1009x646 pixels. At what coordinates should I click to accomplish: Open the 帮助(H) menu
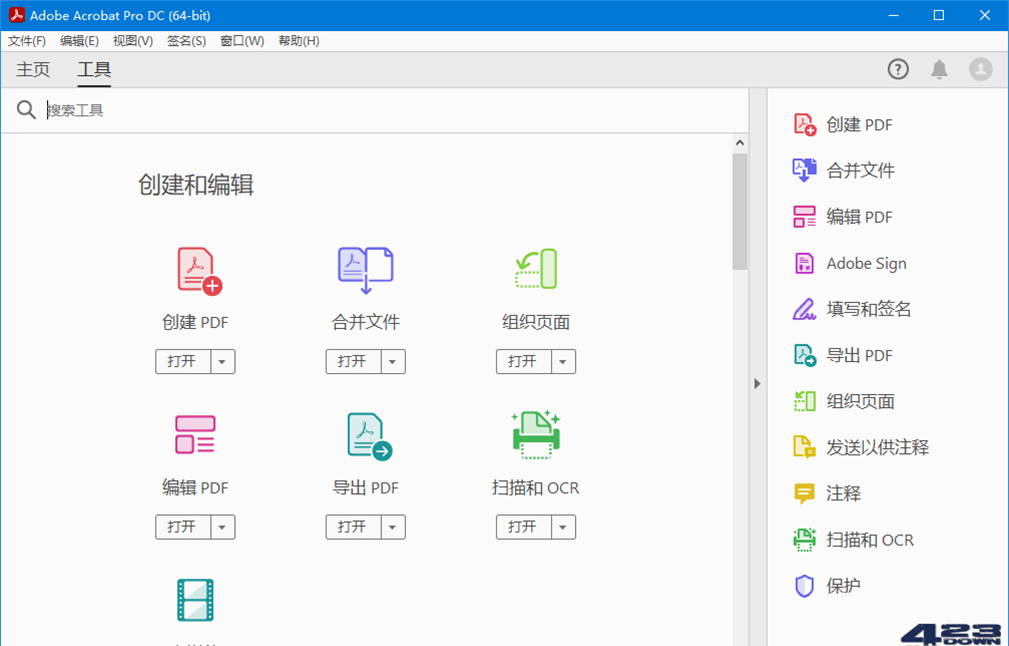pos(299,41)
